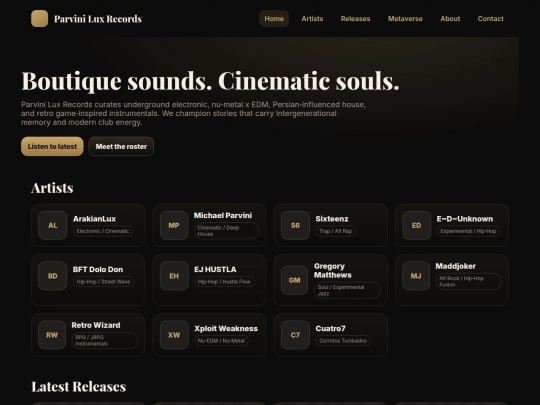Viewport: 540px width, 405px height.
Task: Click the Meet the roster button
Action: pyautogui.click(x=121, y=146)
